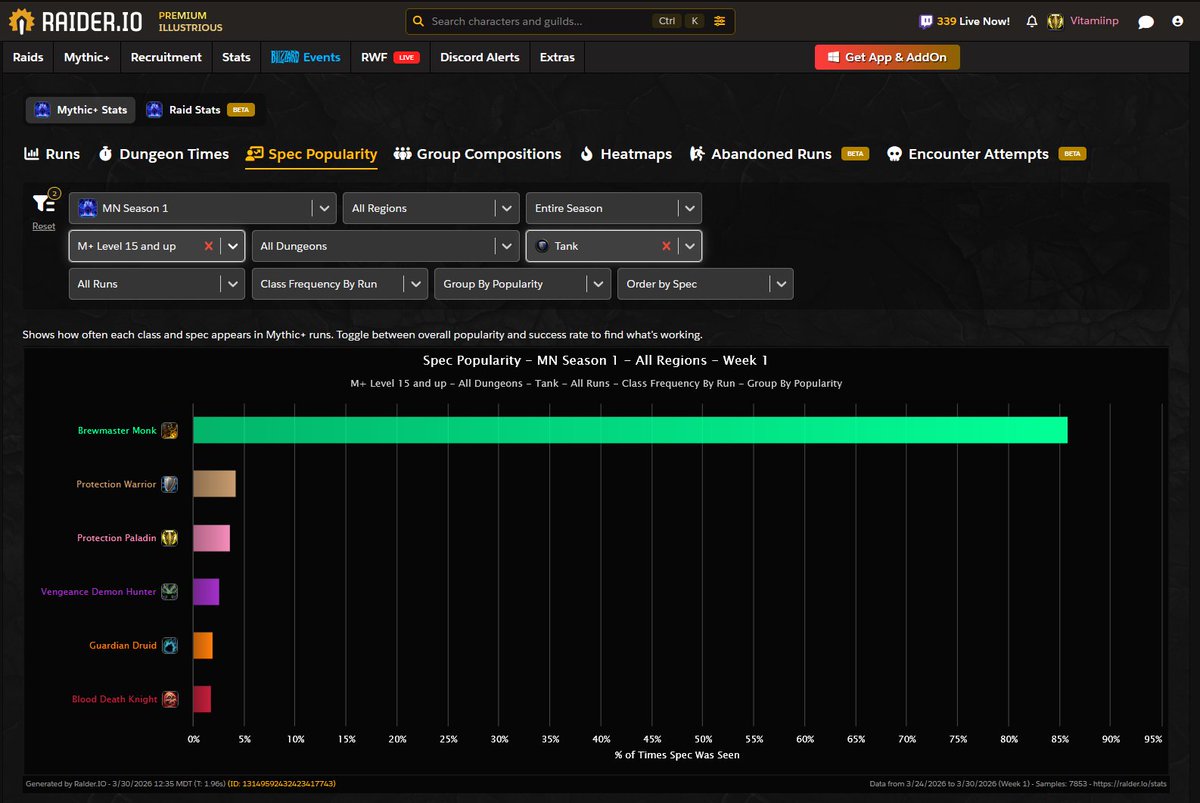Viewport: 1200px width, 803px height.
Task: Switch to Heatmaps tab
Action: click(x=625, y=154)
